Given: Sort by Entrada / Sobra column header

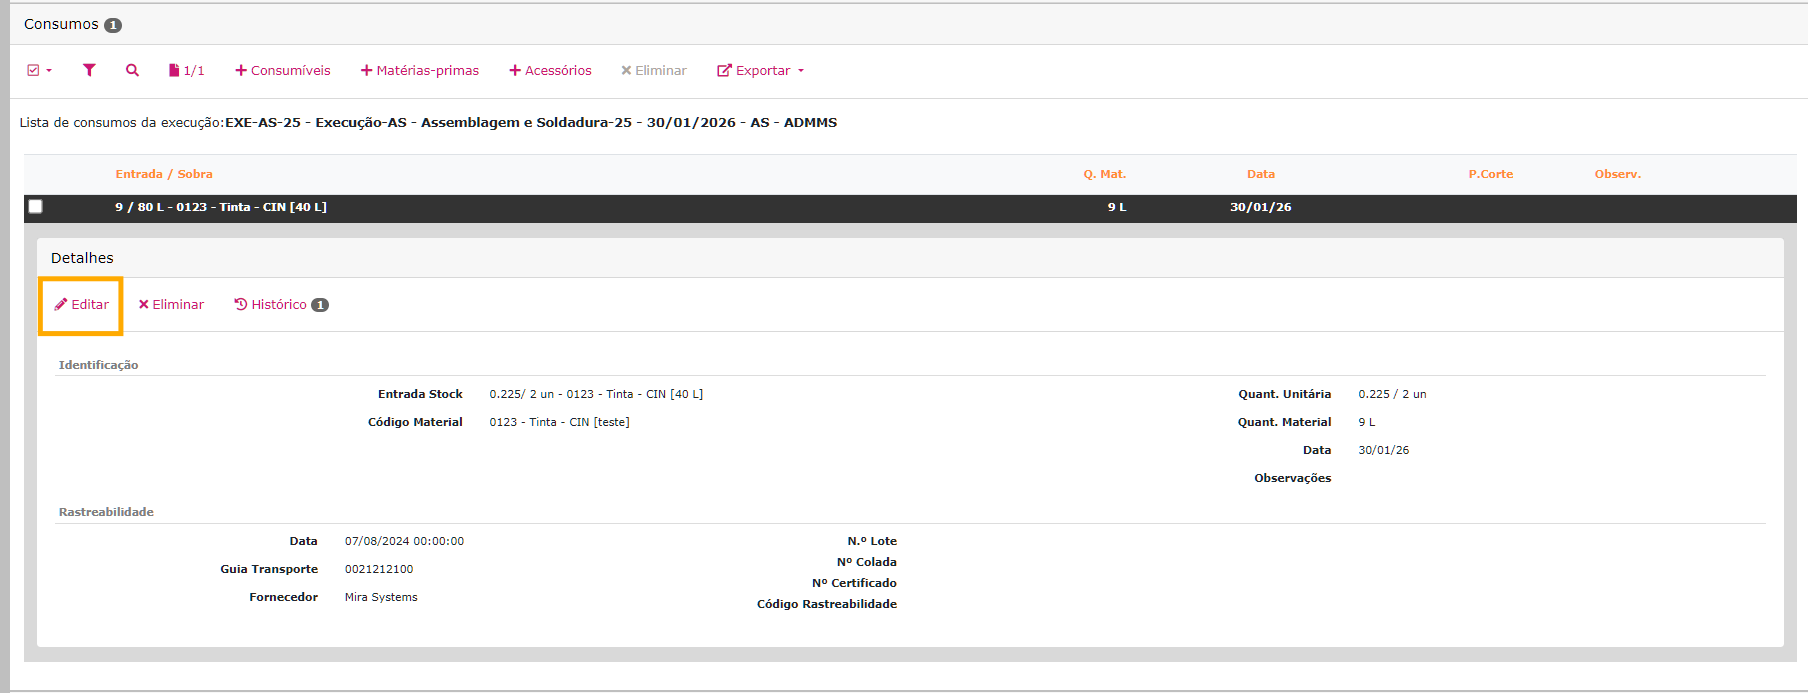Looking at the screenshot, I should [164, 174].
